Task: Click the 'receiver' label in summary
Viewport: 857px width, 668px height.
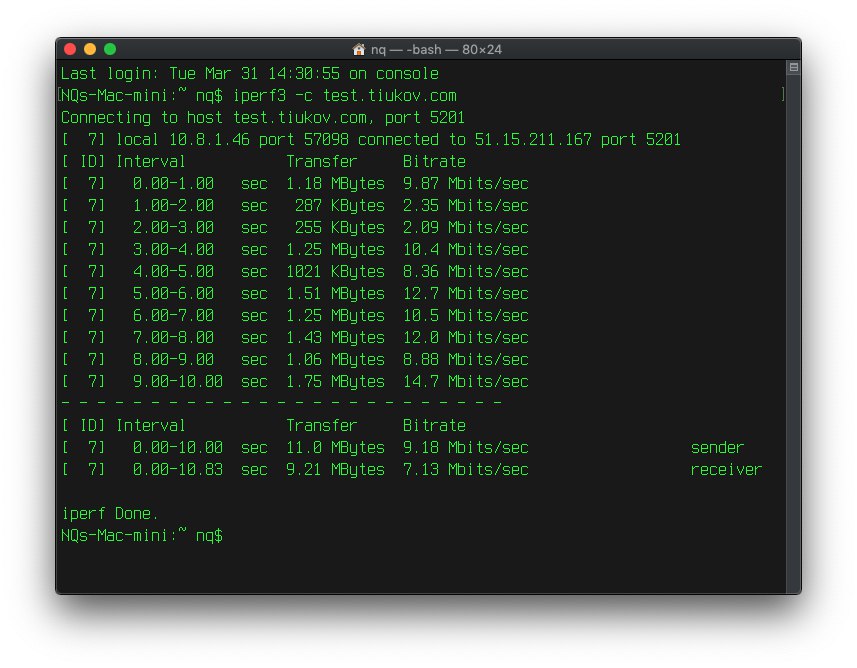Action: [x=726, y=470]
